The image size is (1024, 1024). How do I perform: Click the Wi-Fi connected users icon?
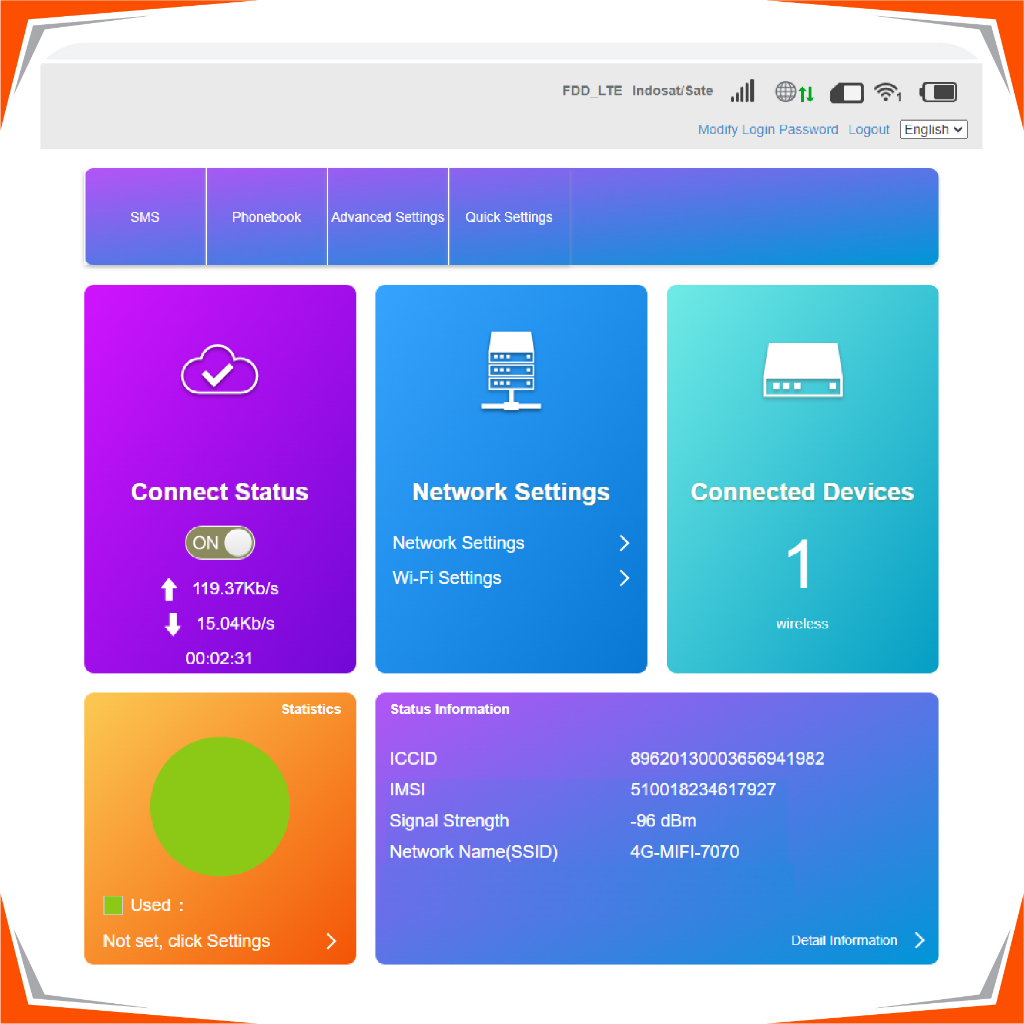tap(887, 92)
